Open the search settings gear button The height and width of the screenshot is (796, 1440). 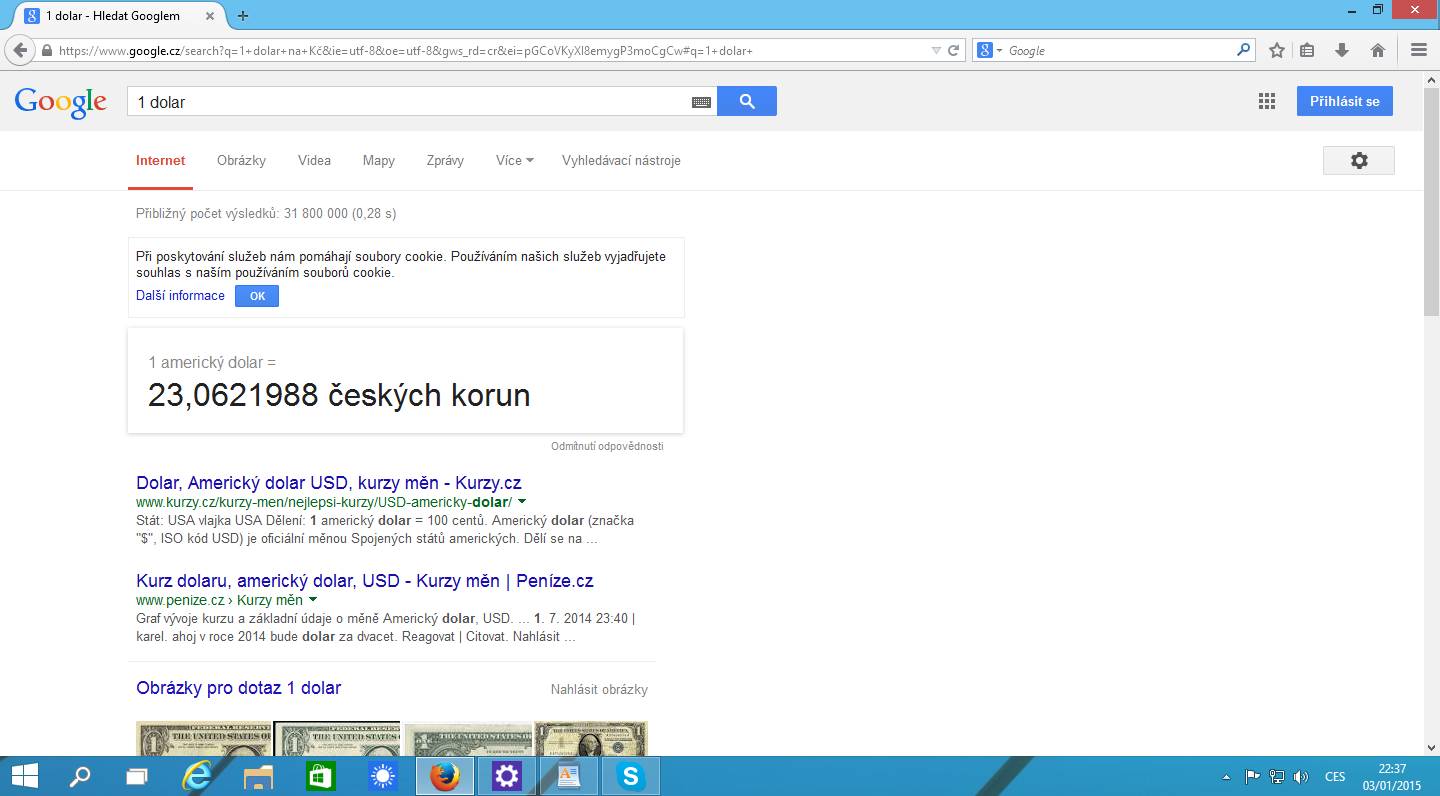[x=1359, y=160]
